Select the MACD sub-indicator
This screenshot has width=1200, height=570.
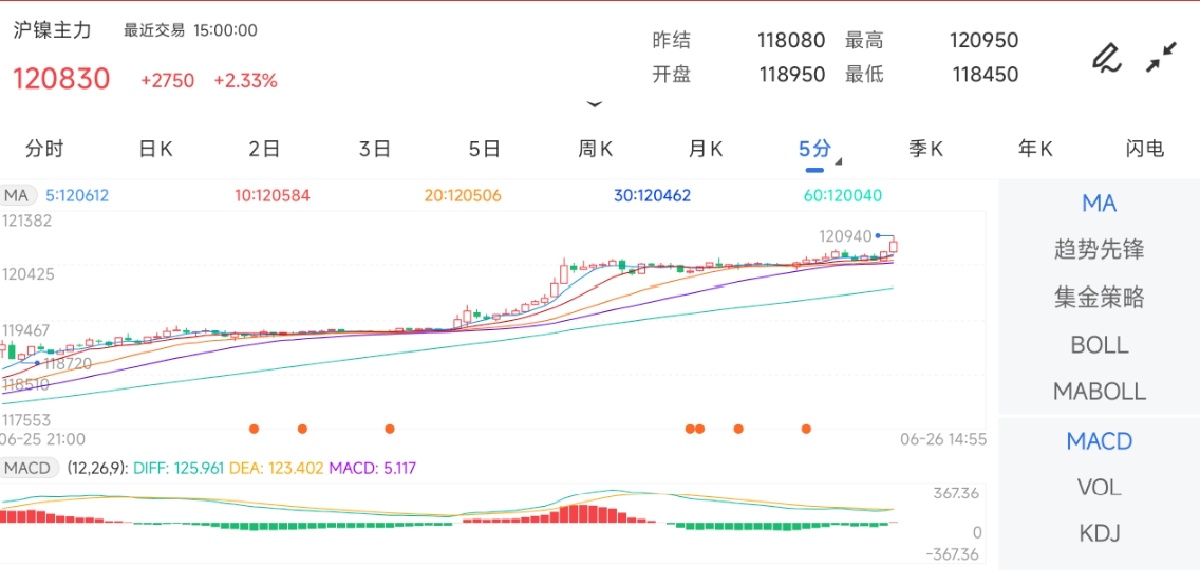(1099, 441)
